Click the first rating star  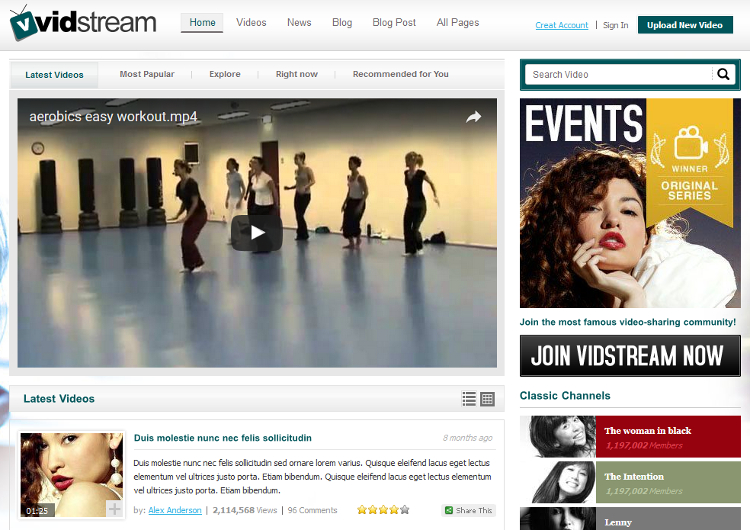point(362,510)
